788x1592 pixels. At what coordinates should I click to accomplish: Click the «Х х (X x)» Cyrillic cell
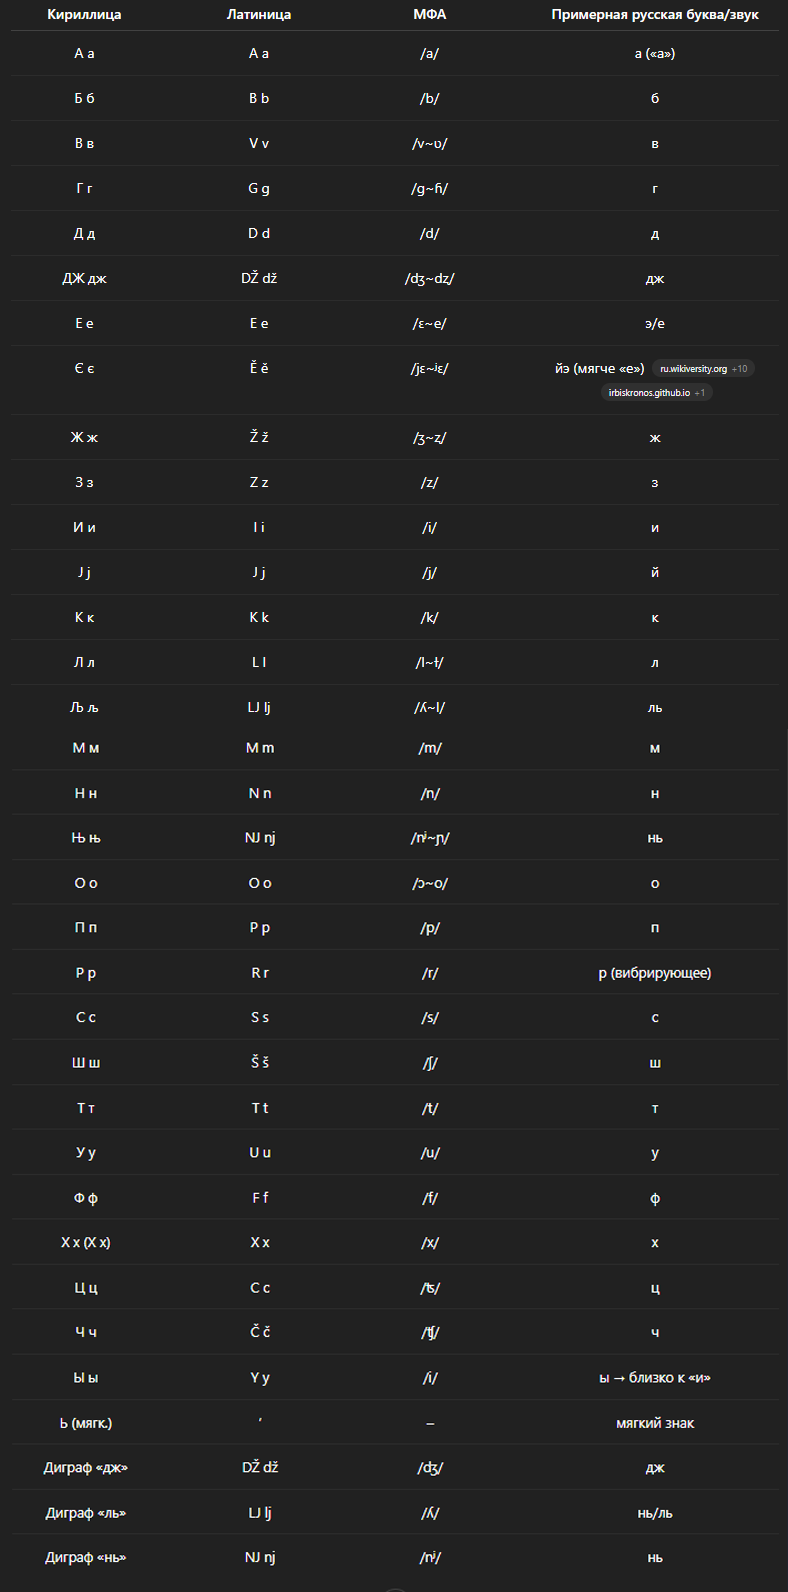pyautogui.click(x=86, y=1243)
